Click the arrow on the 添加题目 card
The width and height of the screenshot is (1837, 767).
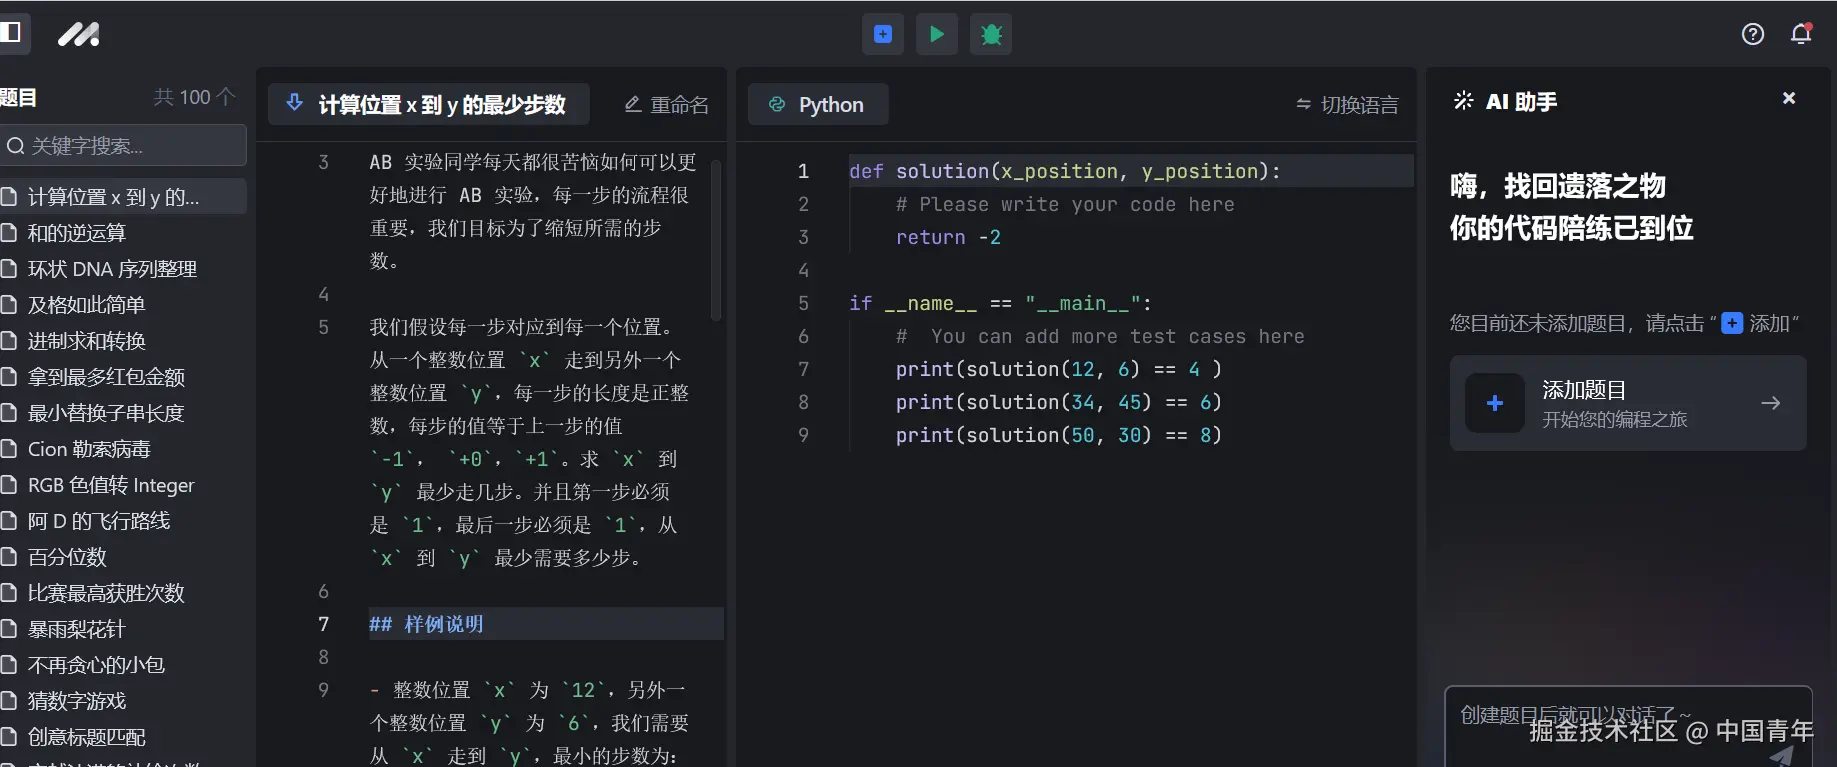pos(1770,403)
